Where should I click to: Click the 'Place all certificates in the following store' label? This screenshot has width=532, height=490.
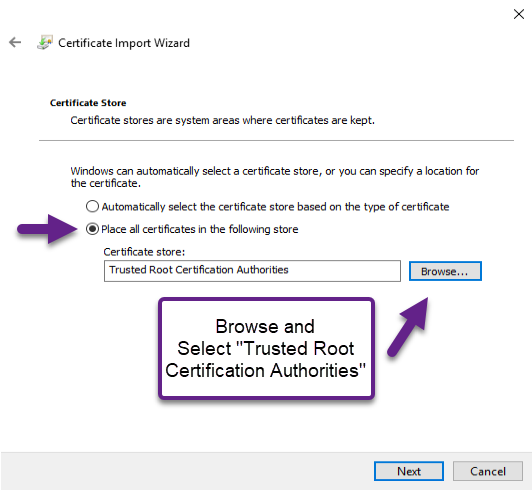coord(200,229)
